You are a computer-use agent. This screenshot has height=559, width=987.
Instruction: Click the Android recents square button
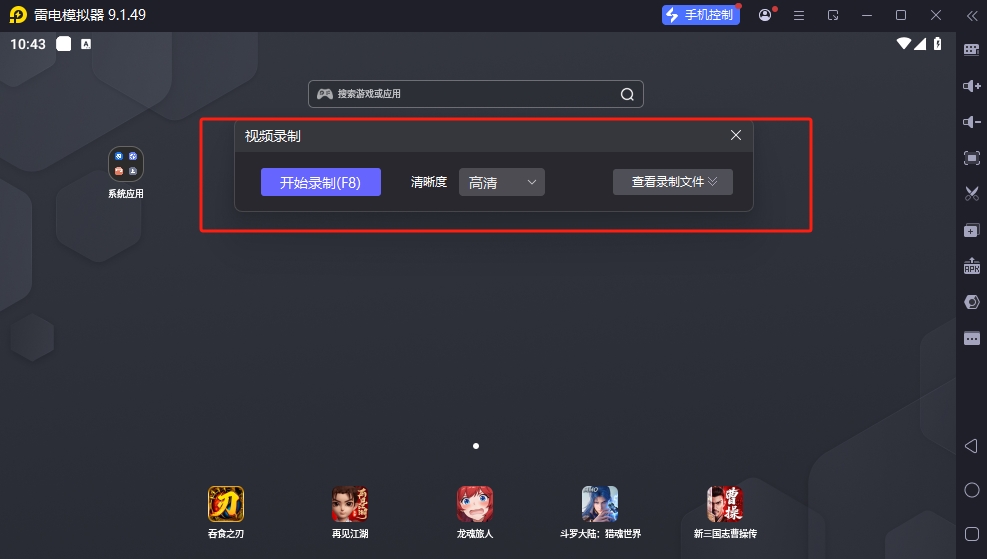[x=972, y=534]
